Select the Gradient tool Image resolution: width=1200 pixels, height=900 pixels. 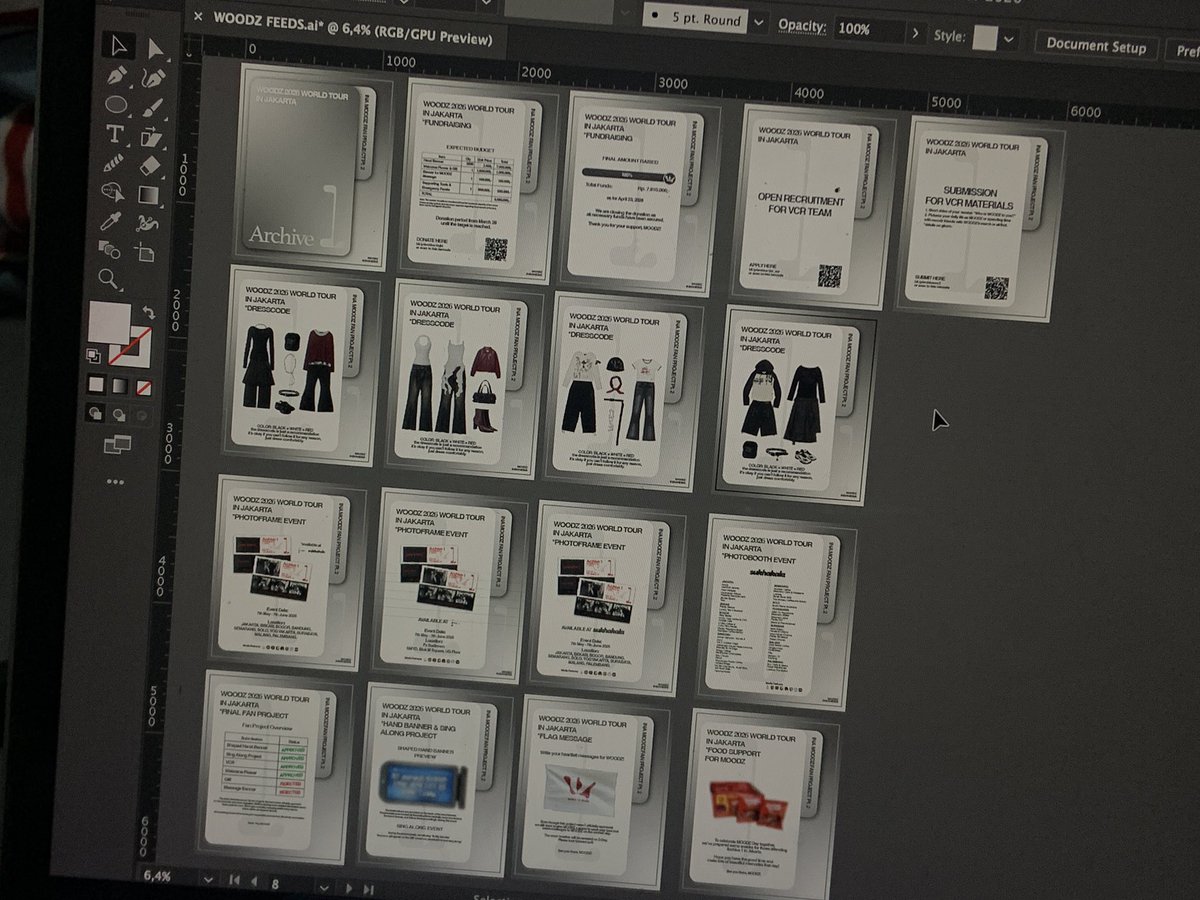pos(149,194)
